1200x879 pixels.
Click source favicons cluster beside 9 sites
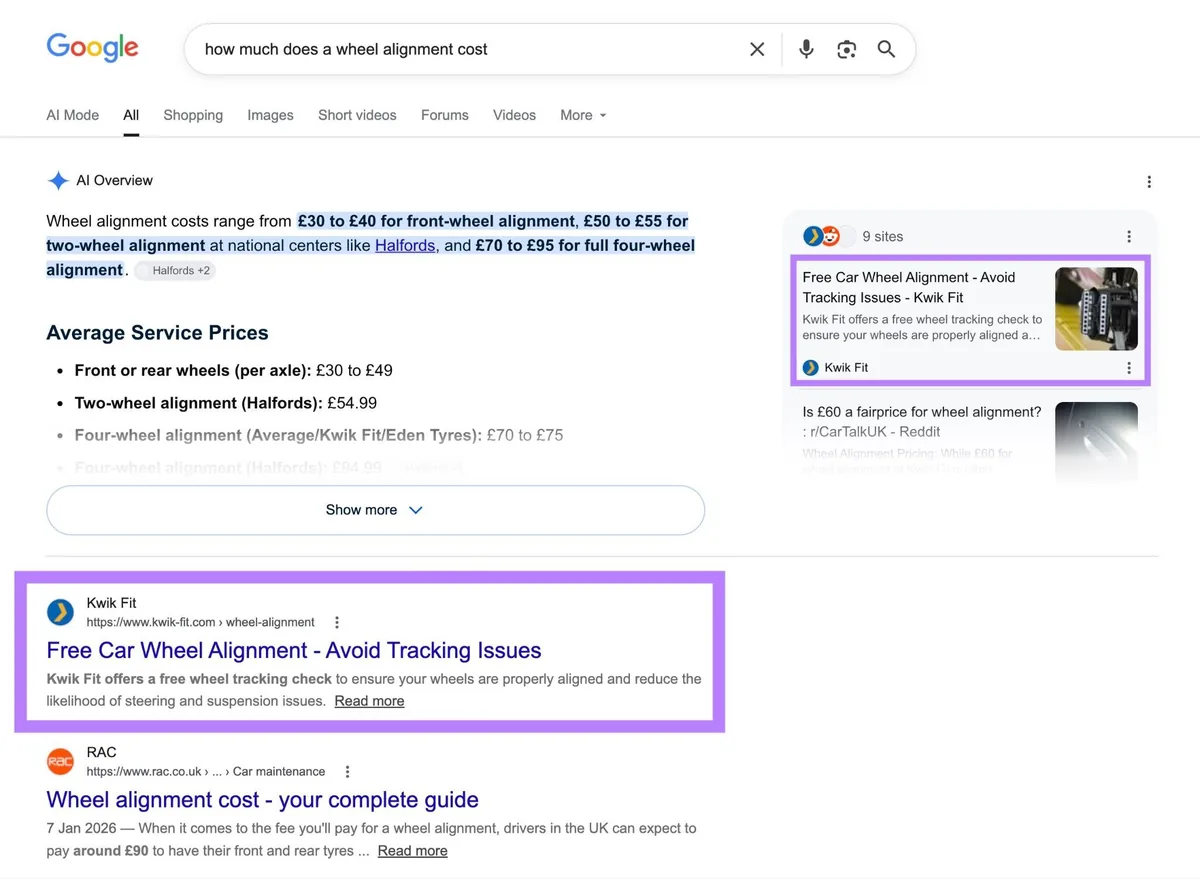coord(829,237)
